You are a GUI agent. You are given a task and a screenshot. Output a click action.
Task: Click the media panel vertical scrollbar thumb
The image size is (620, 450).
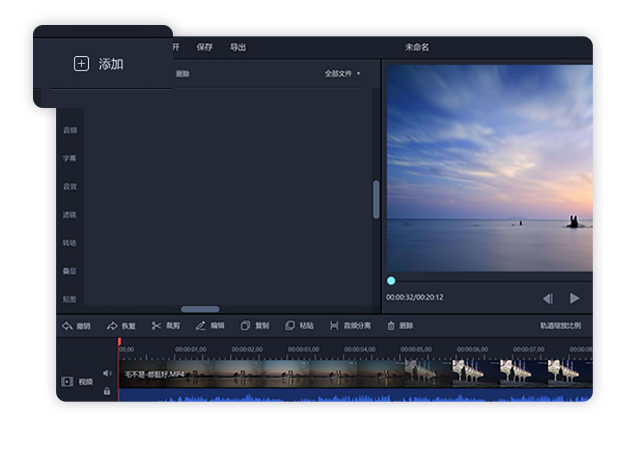(x=376, y=199)
